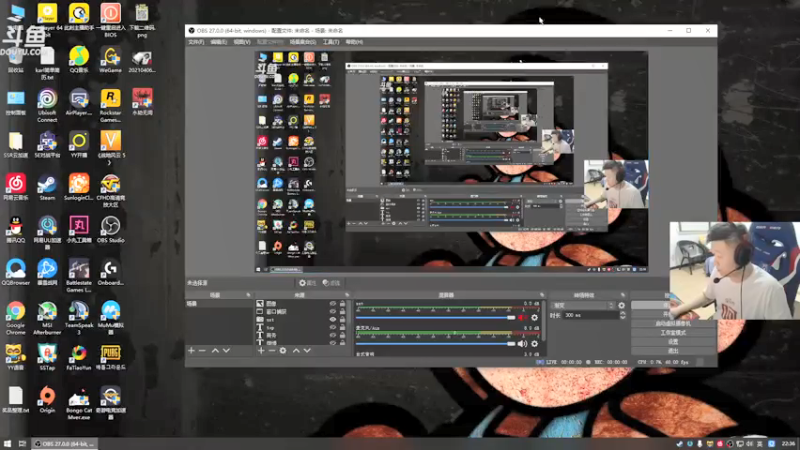800x450 pixels.
Task: Open MSI Afterburner desktop shortcut
Action: [x=47, y=318]
